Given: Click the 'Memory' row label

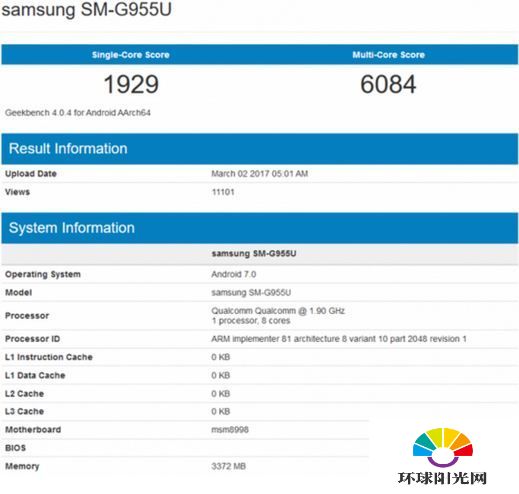Looking at the screenshot, I should [22, 466].
